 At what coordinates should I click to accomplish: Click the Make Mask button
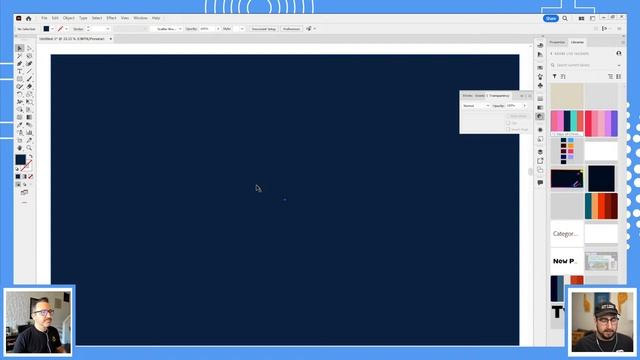(x=518, y=116)
